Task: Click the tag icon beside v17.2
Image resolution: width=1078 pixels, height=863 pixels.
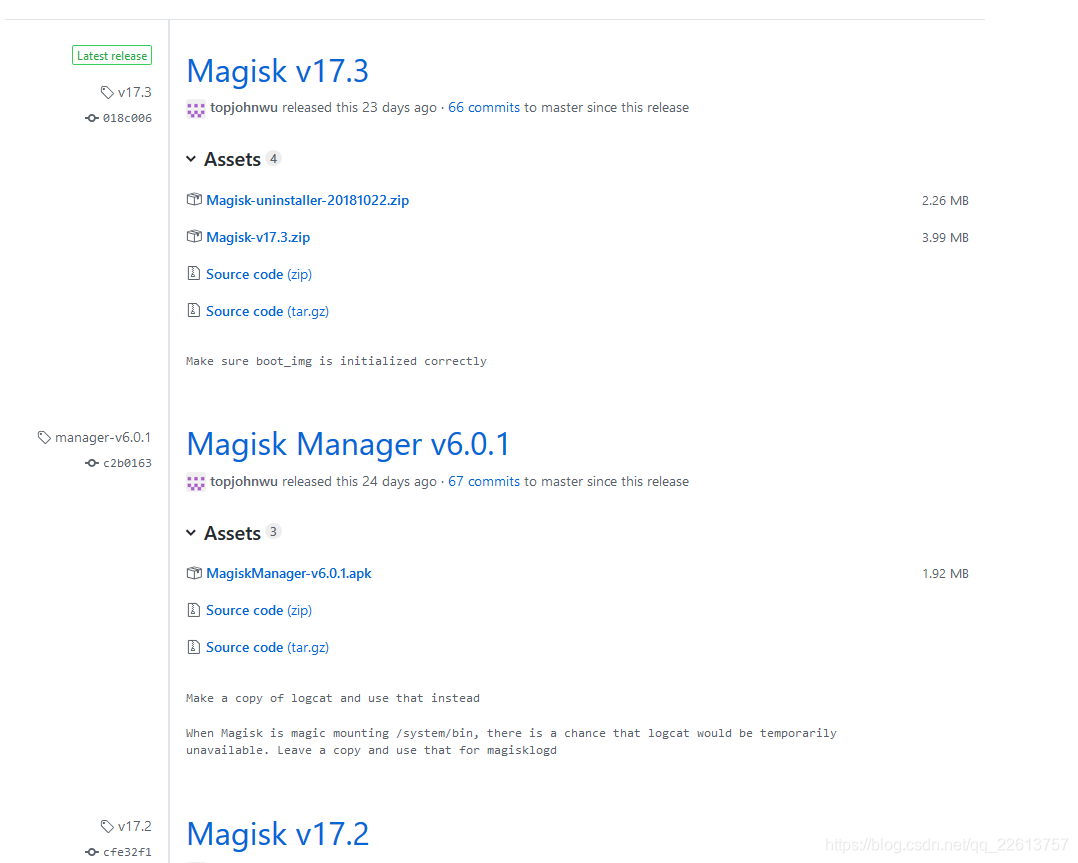Action: pyautogui.click(x=107, y=827)
